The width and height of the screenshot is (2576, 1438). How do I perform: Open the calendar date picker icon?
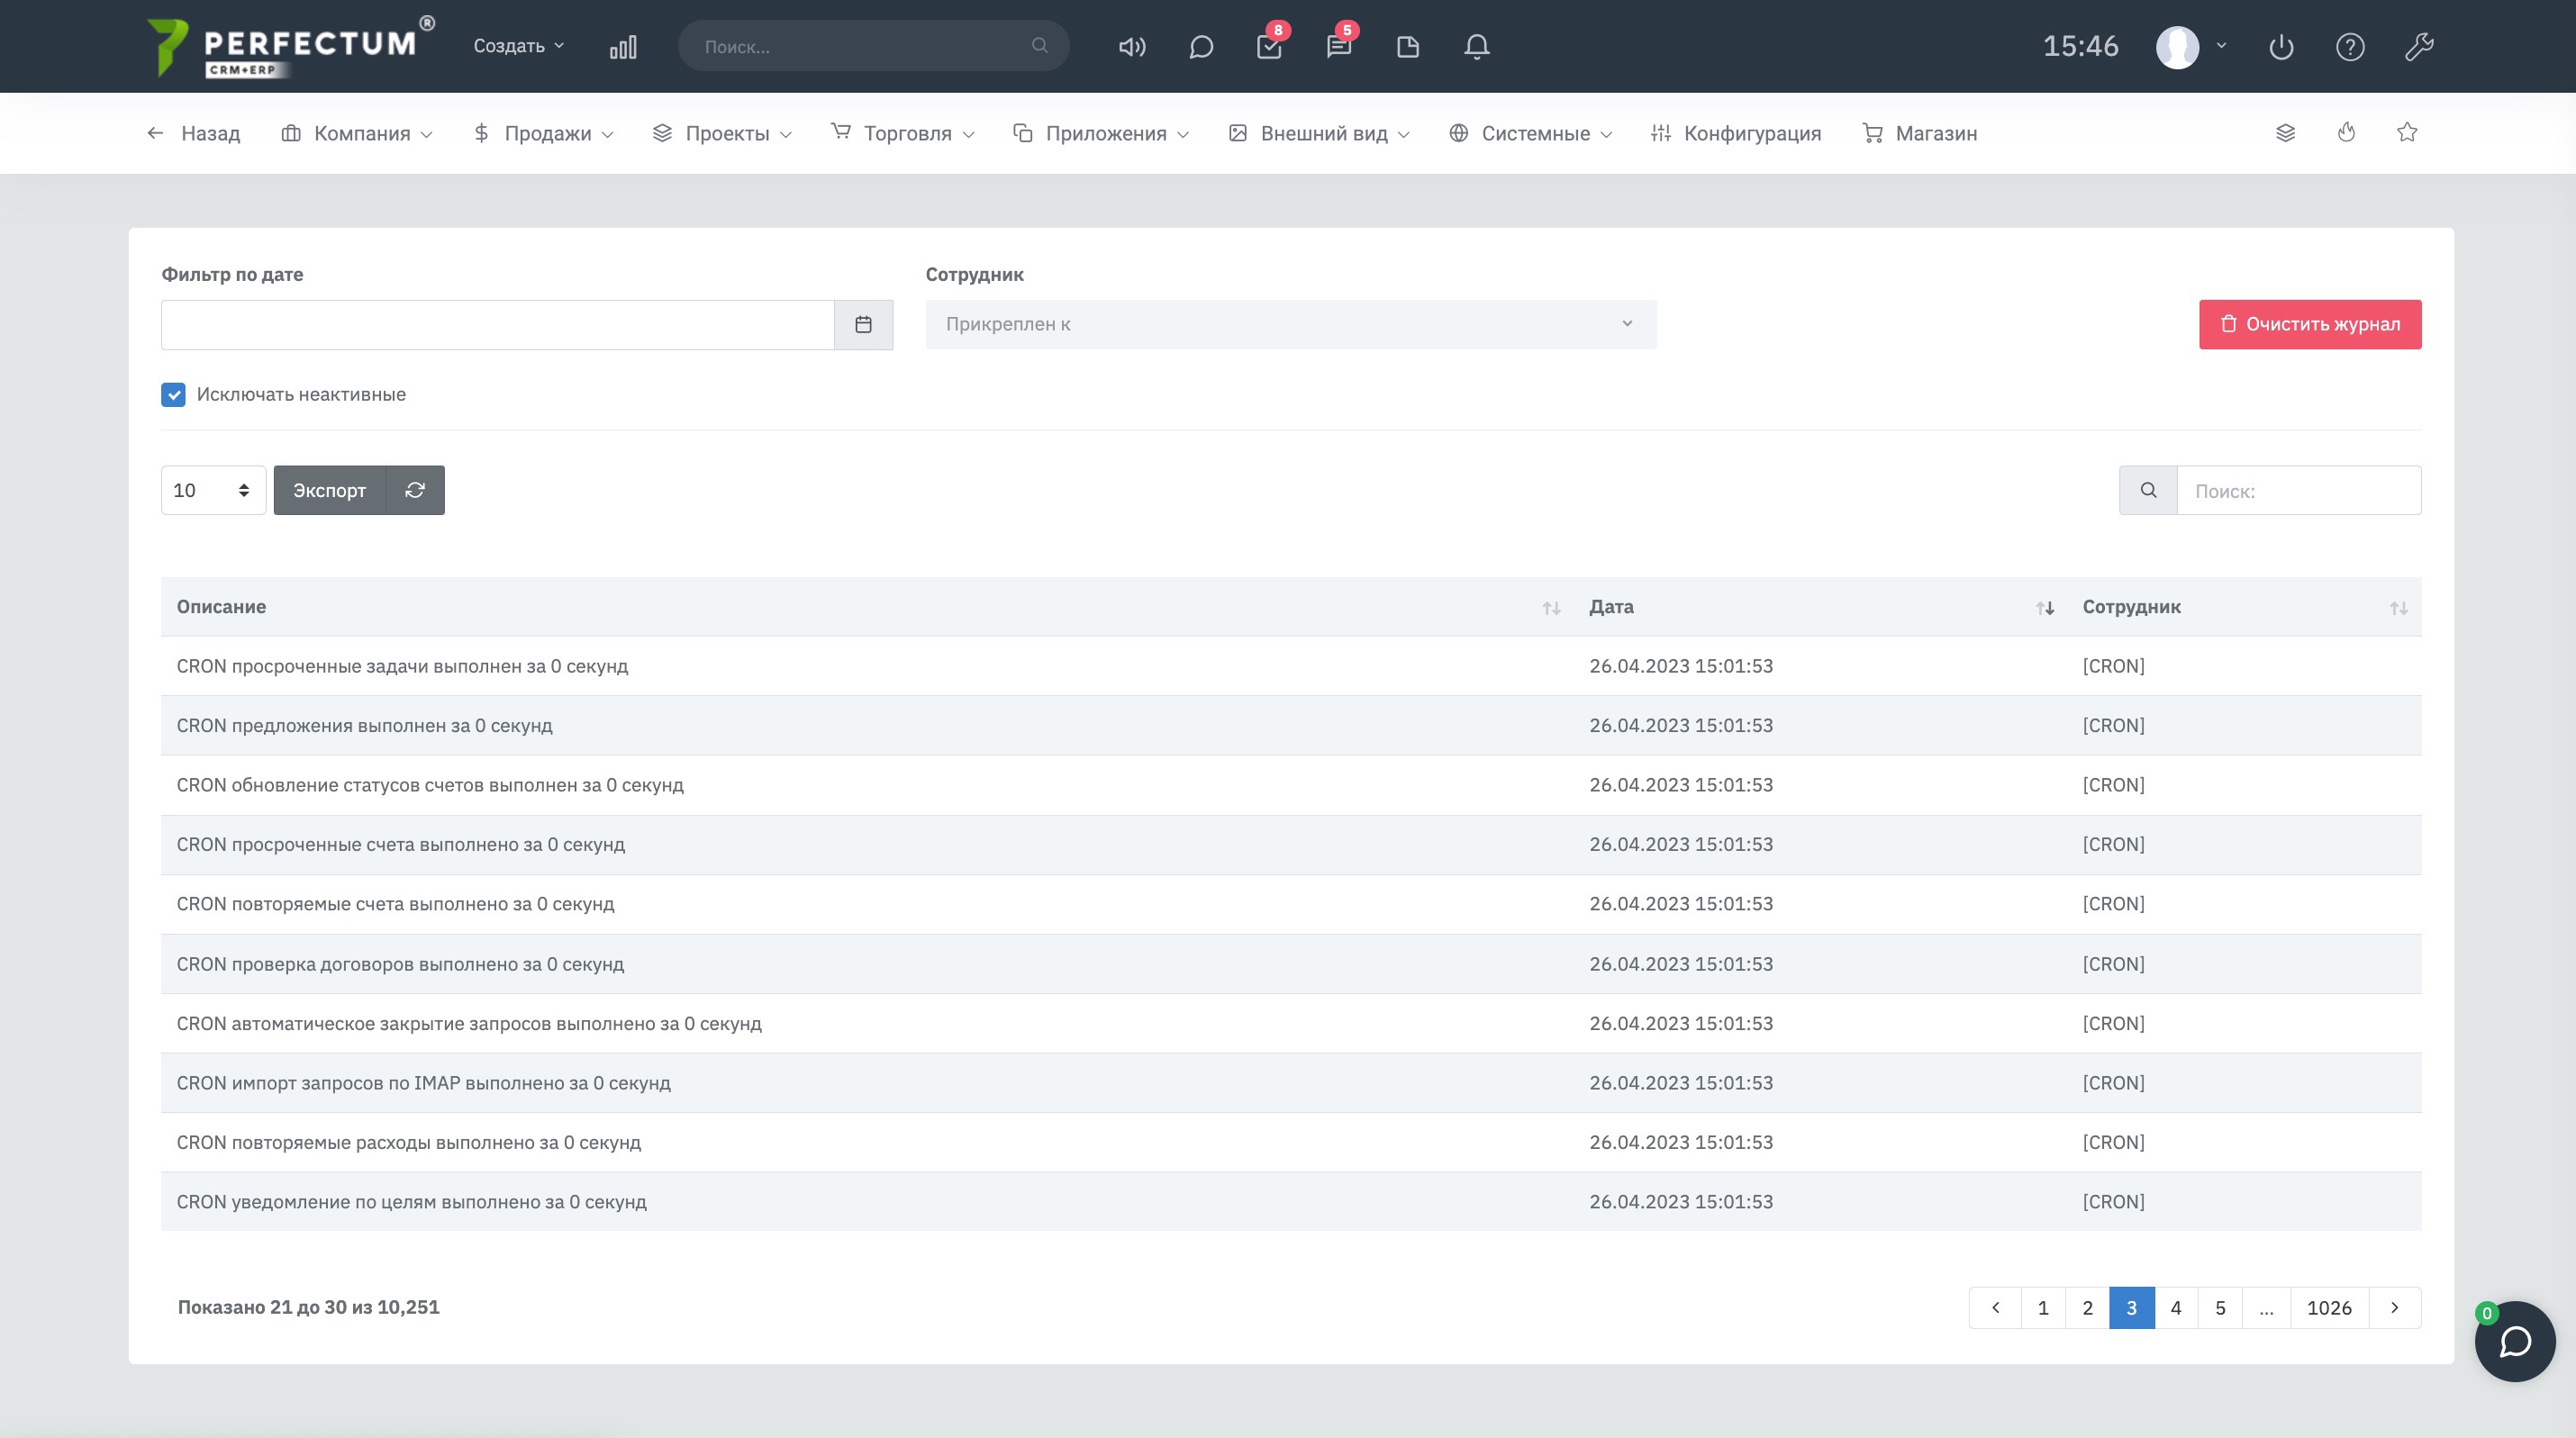[x=863, y=325]
